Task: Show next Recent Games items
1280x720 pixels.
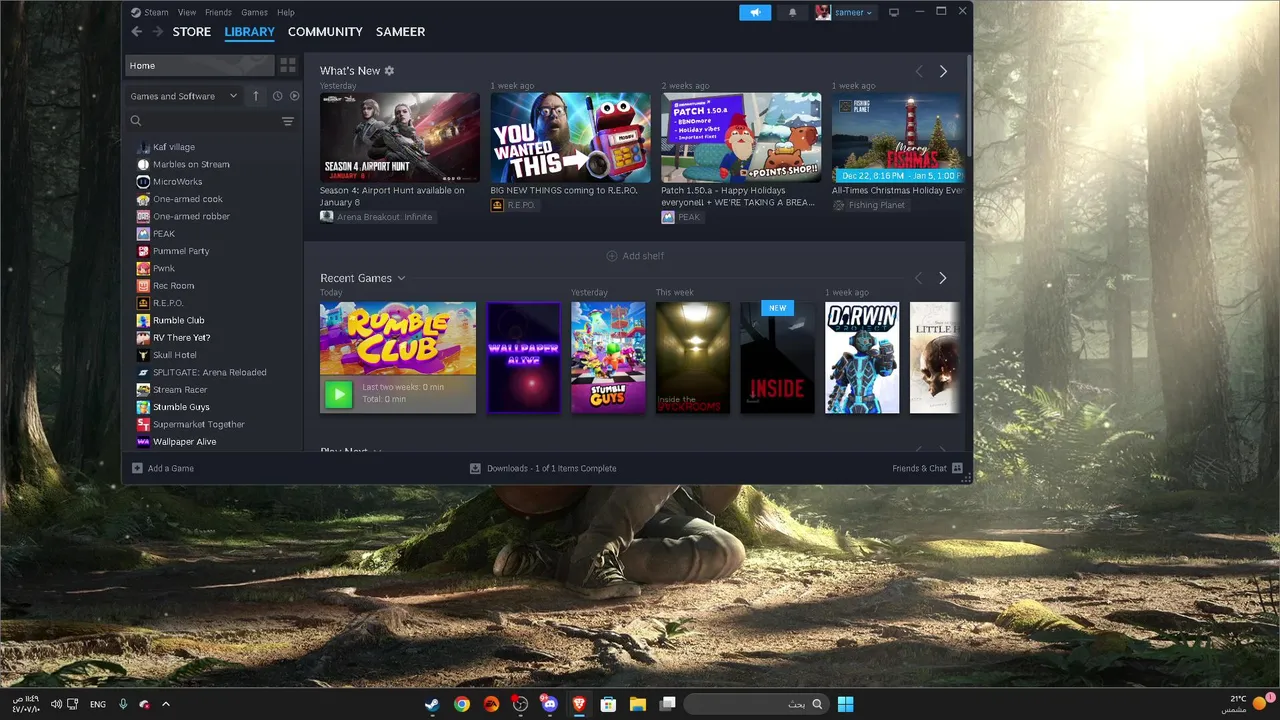Action: click(x=943, y=278)
